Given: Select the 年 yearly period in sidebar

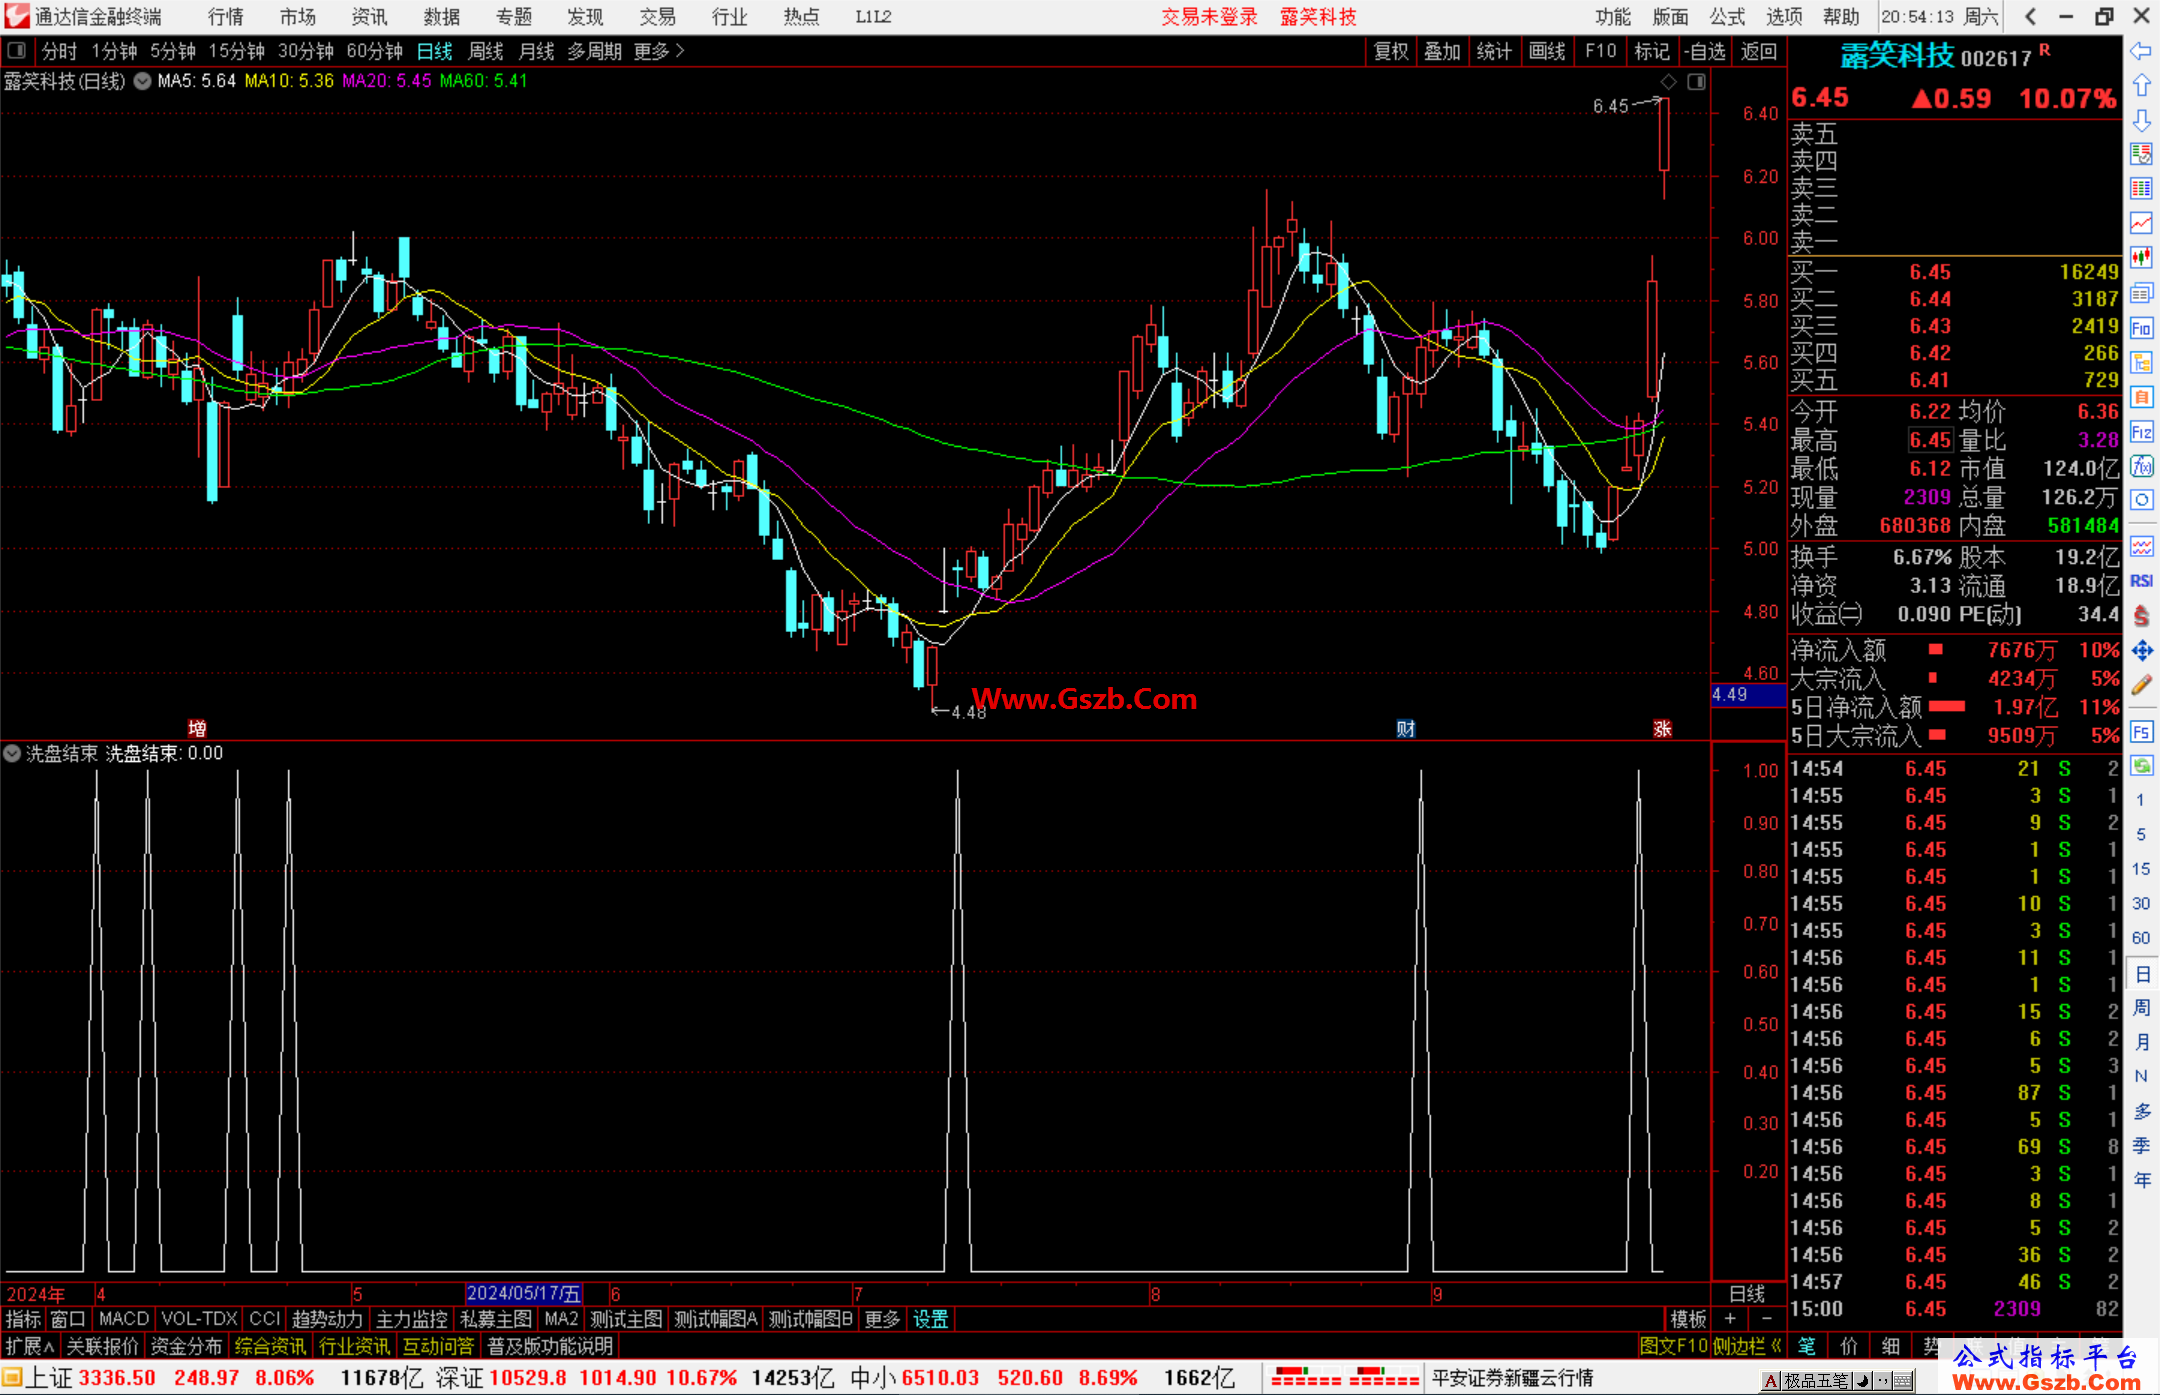Looking at the screenshot, I should [2141, 1180].
